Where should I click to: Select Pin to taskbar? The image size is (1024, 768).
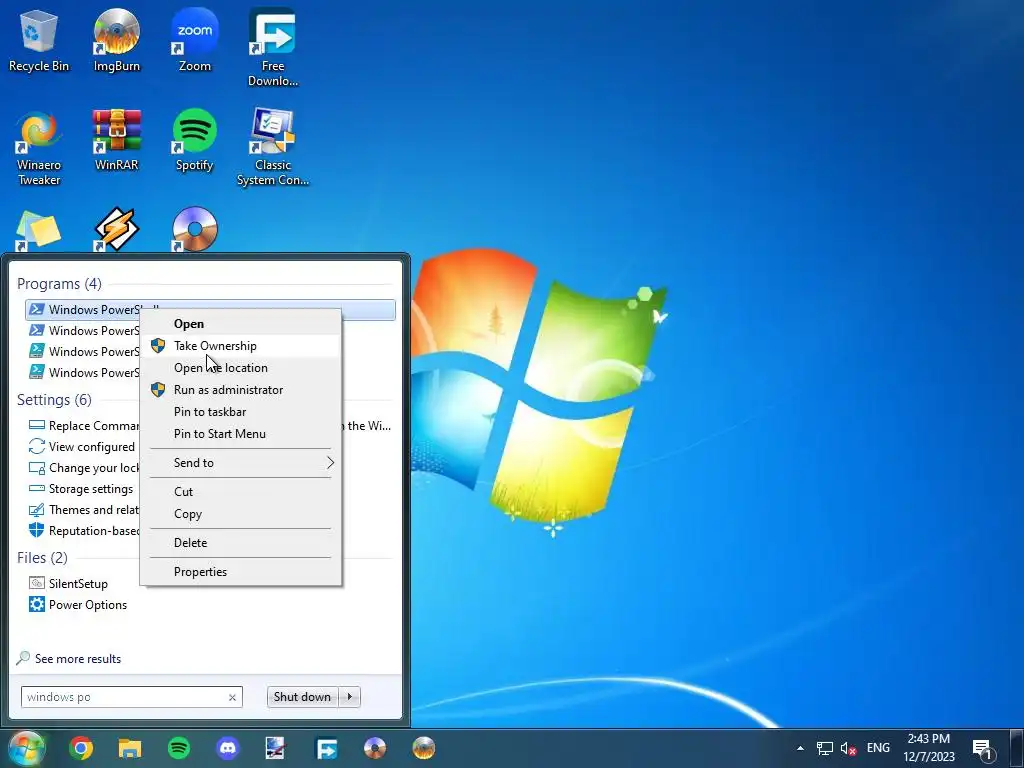point(240,412)
